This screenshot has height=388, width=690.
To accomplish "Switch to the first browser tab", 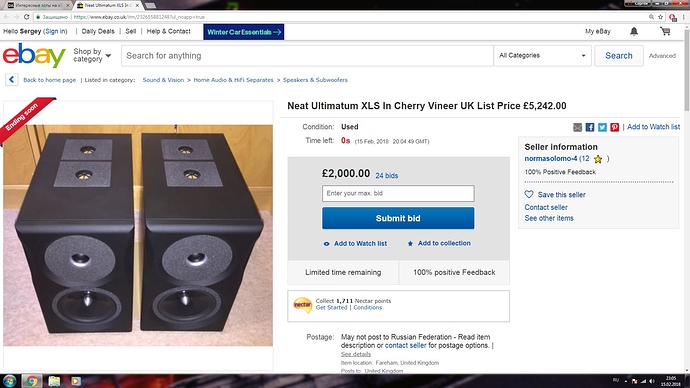I will [39, 5].
